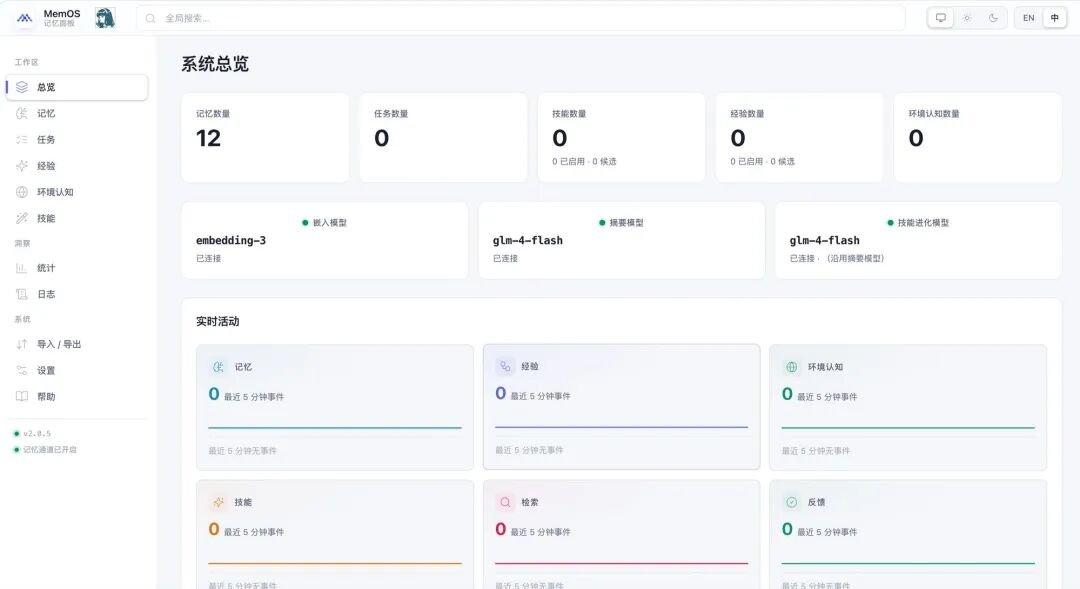Open the 日志 log icon

tap(22, 294)
